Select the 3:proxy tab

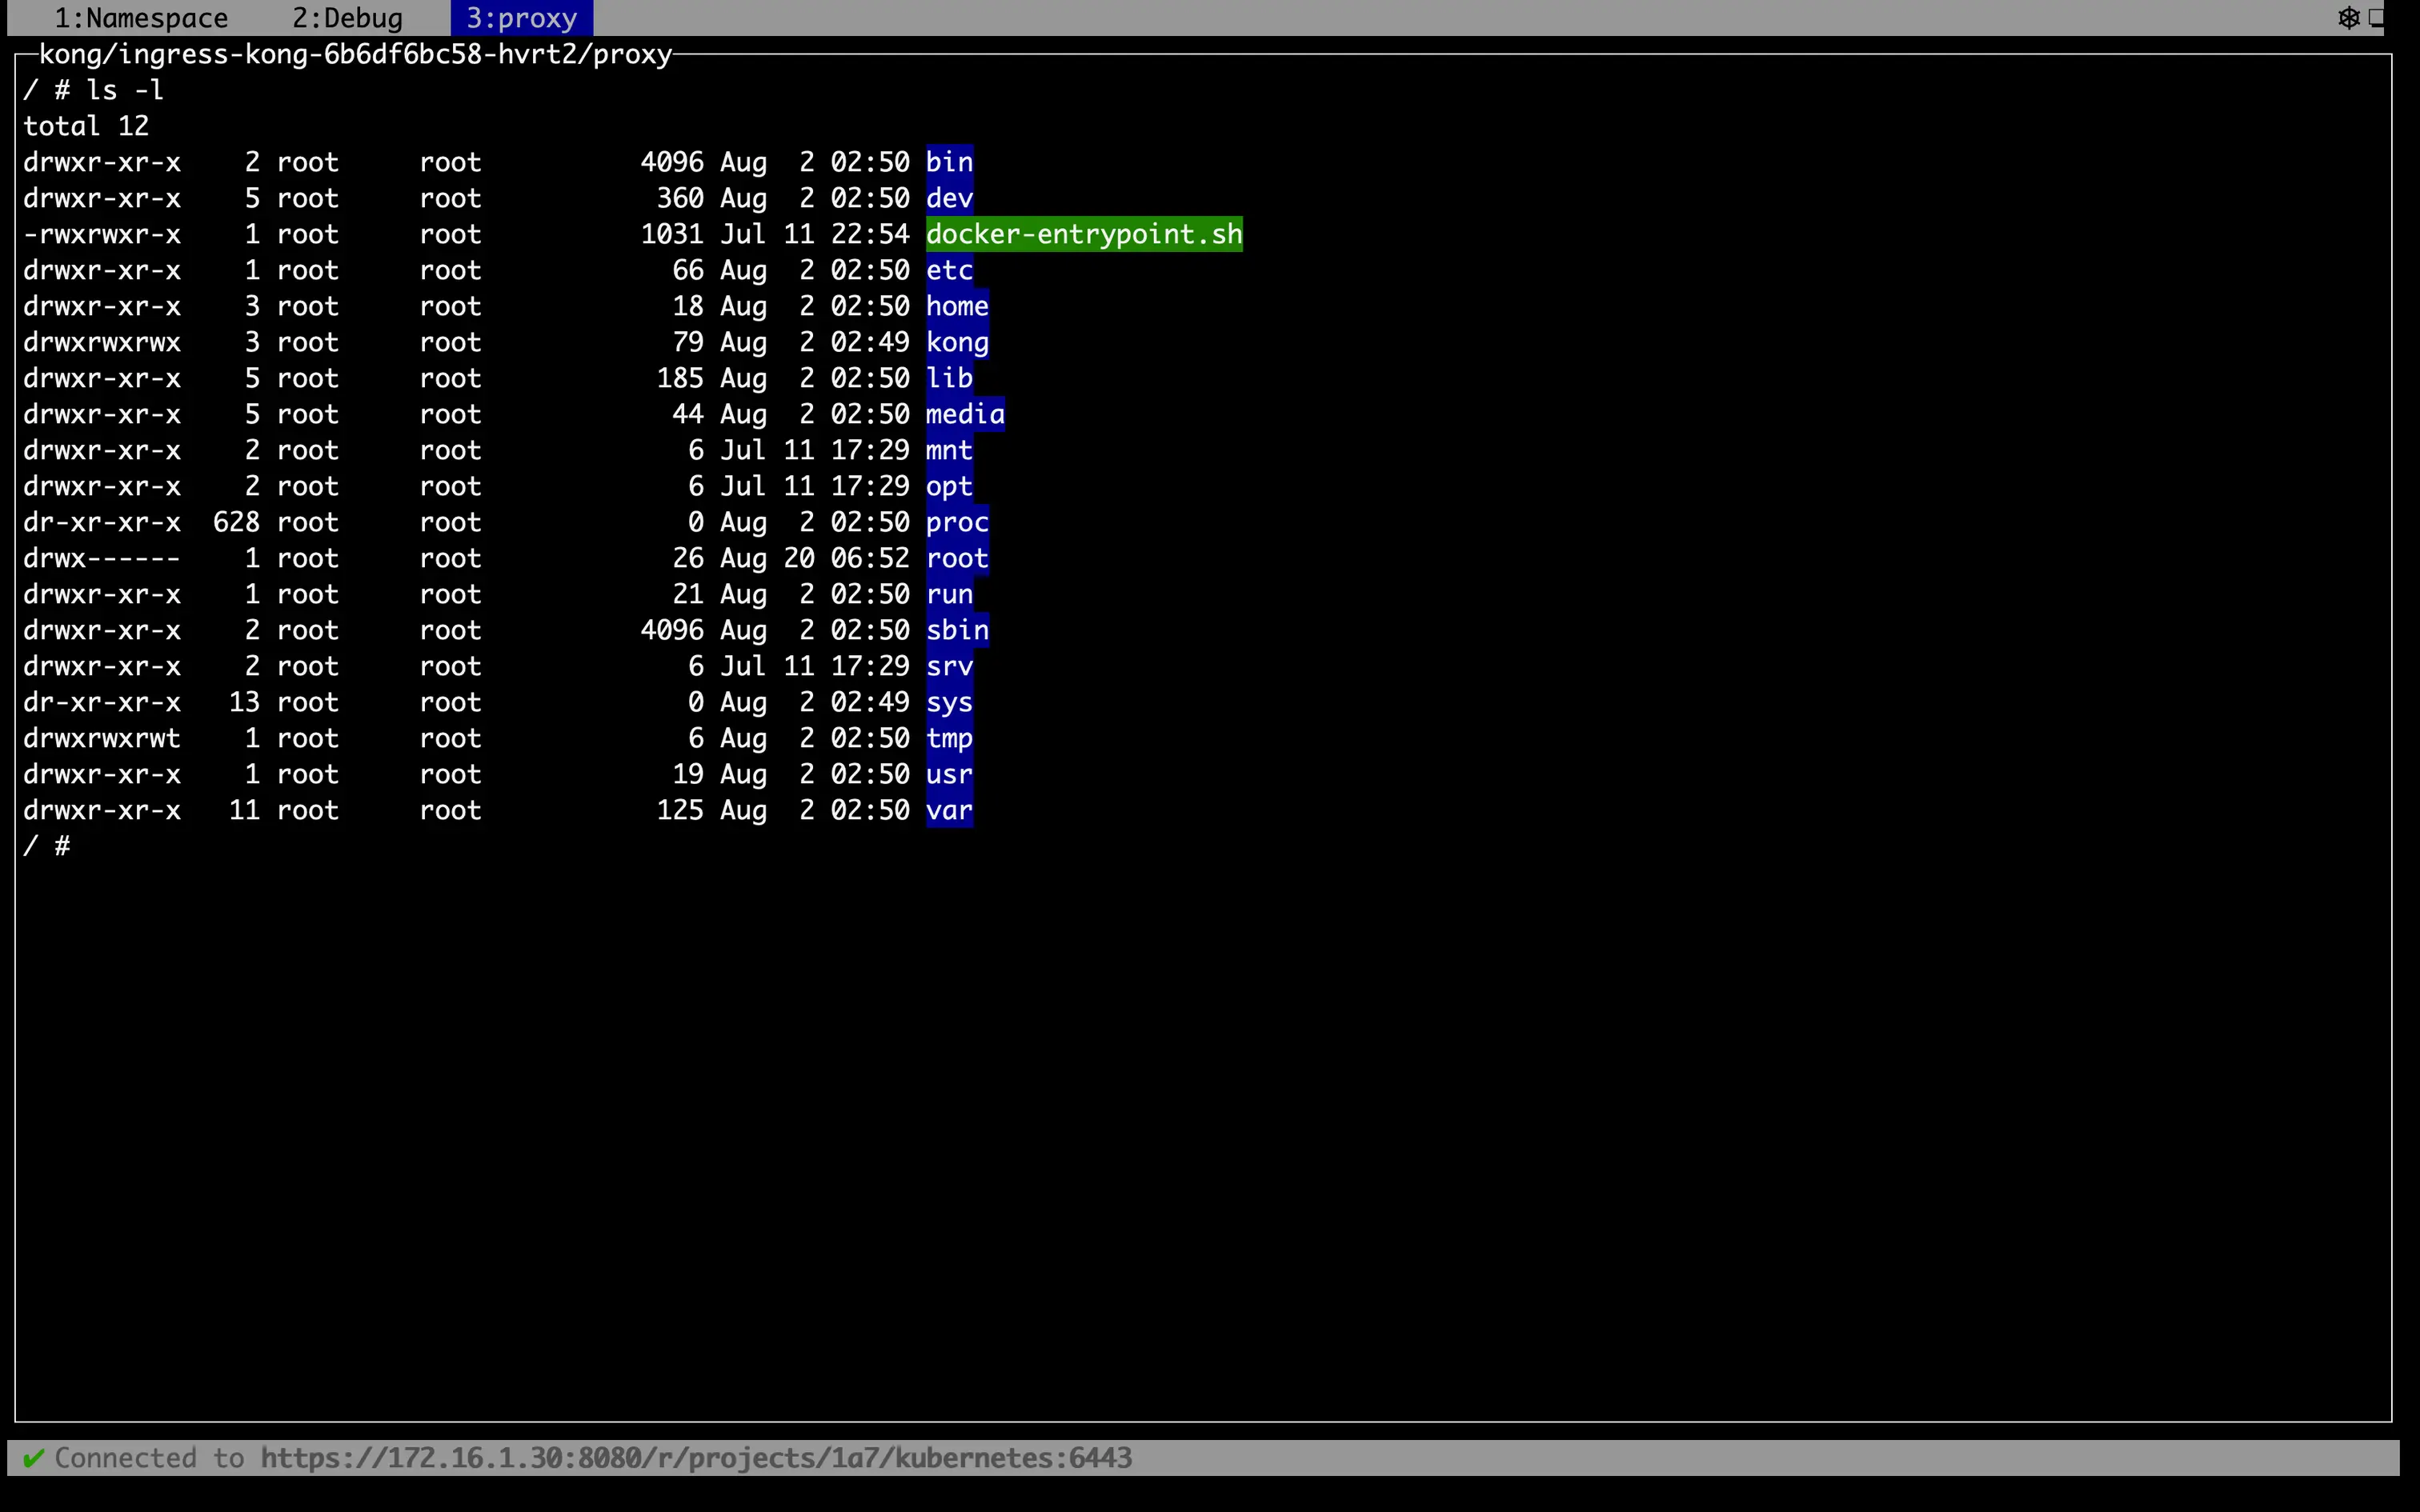tap(521, 18)
